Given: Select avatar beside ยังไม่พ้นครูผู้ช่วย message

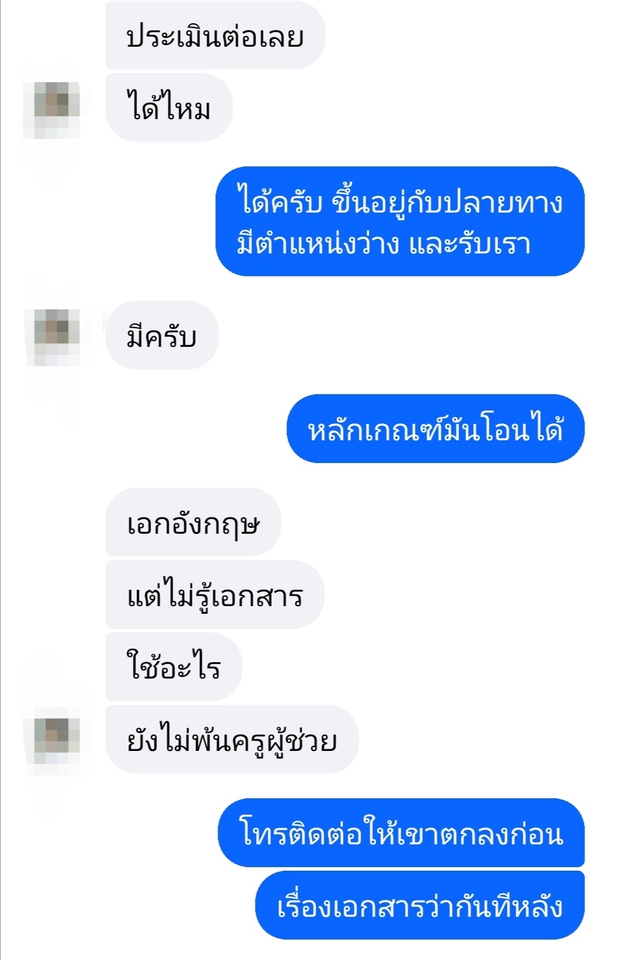Looking at the screenshot, I should coord(56,741).
